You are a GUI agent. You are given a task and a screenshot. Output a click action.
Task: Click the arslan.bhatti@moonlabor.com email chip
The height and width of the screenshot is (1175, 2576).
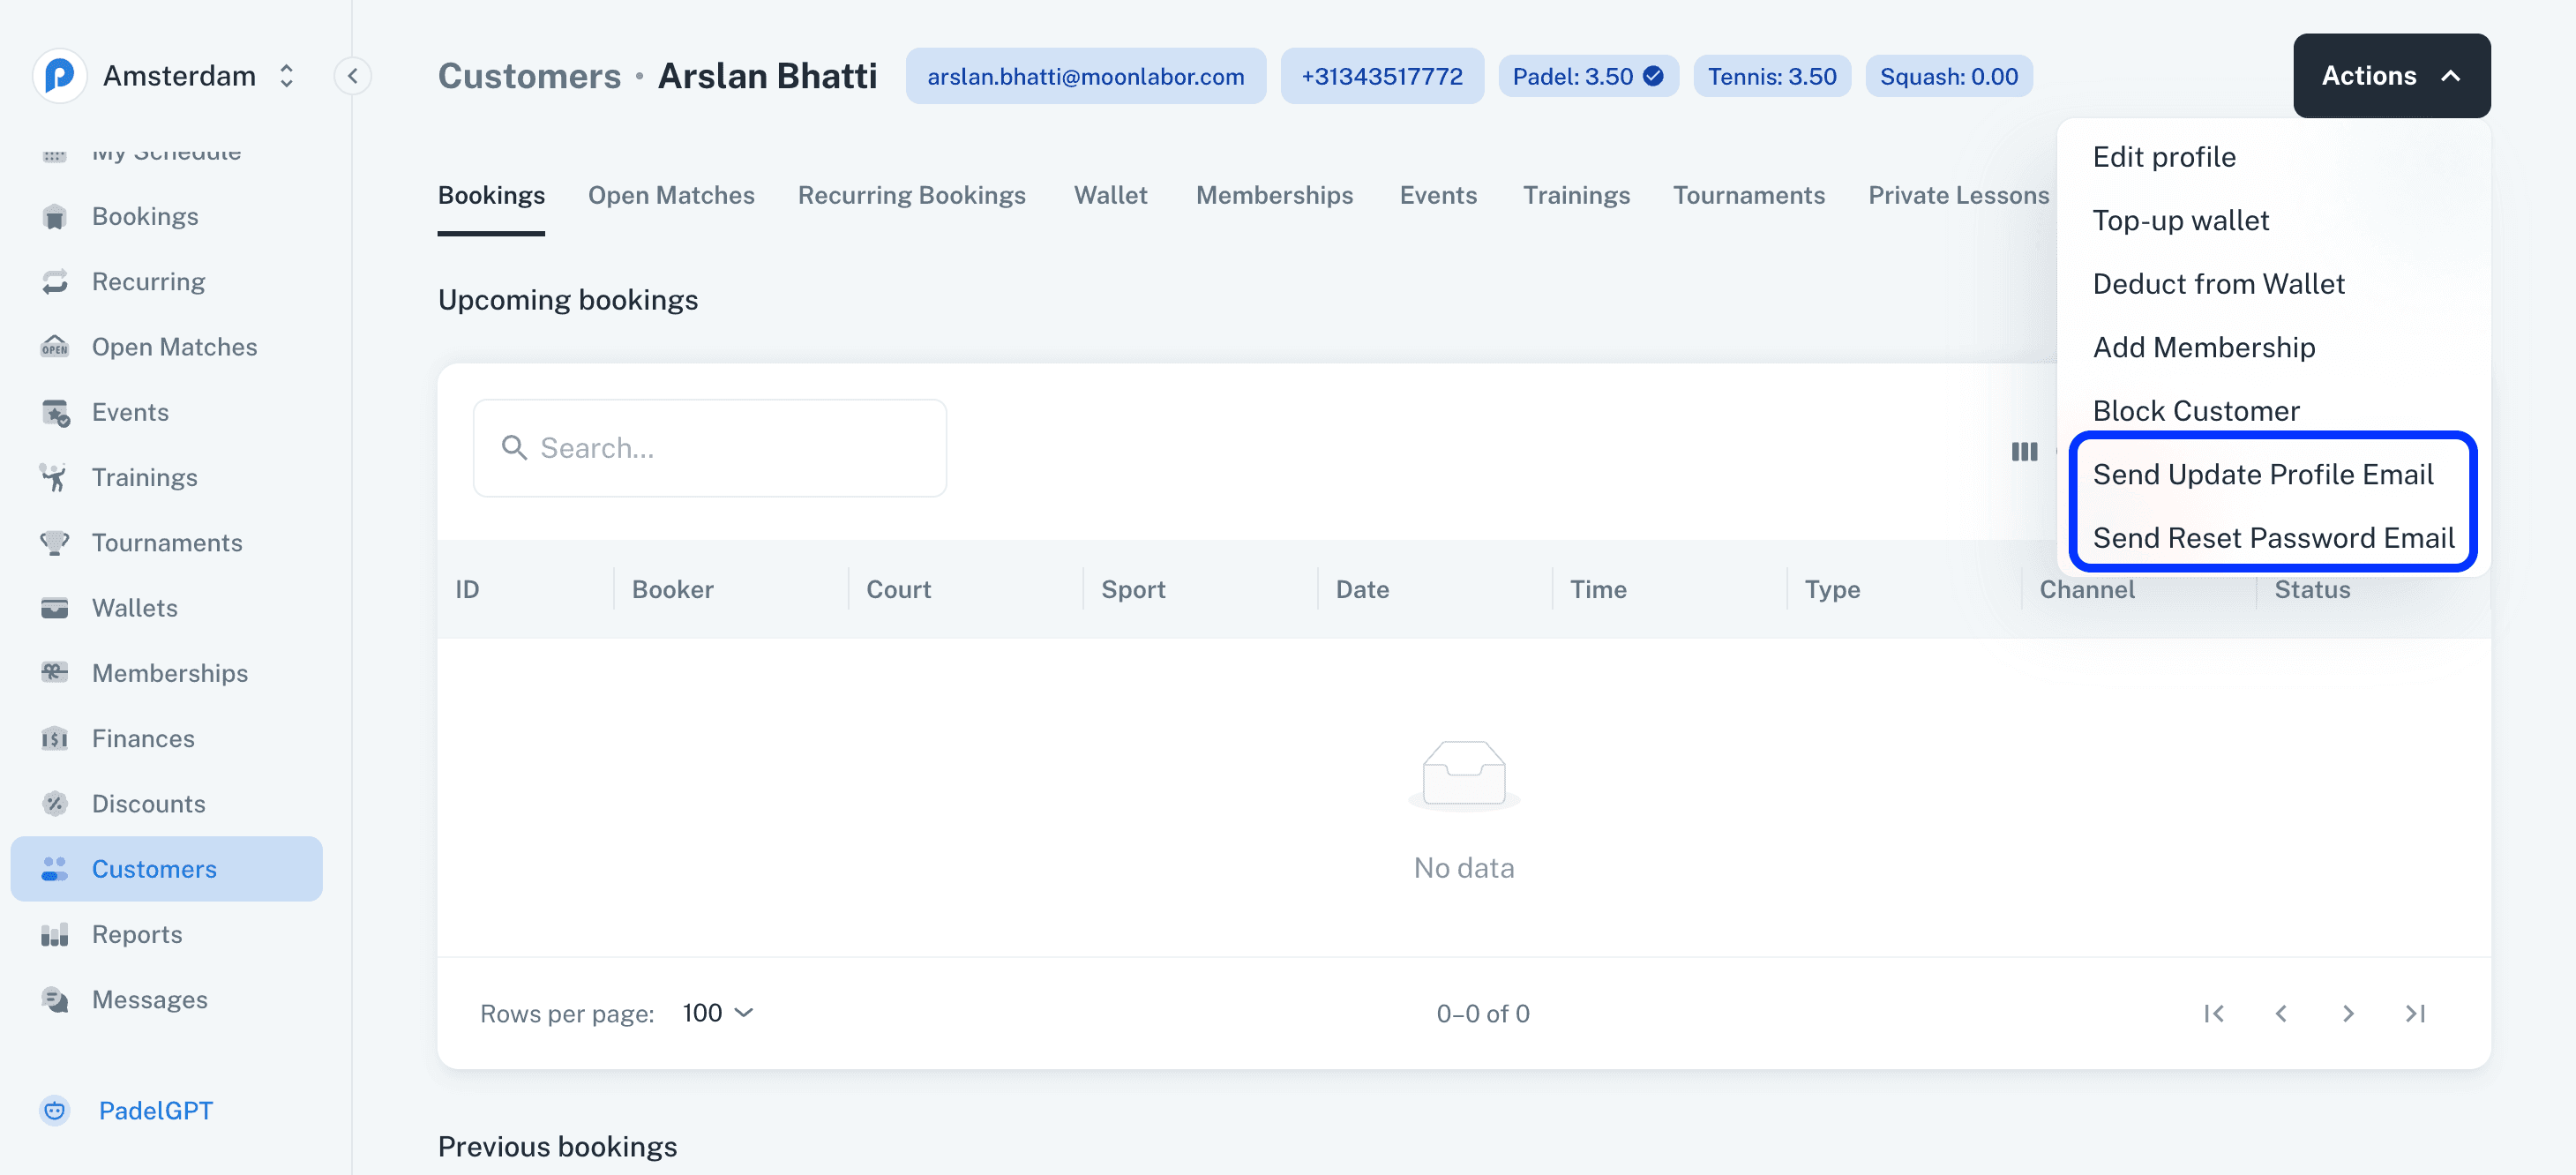[1085, 76]
